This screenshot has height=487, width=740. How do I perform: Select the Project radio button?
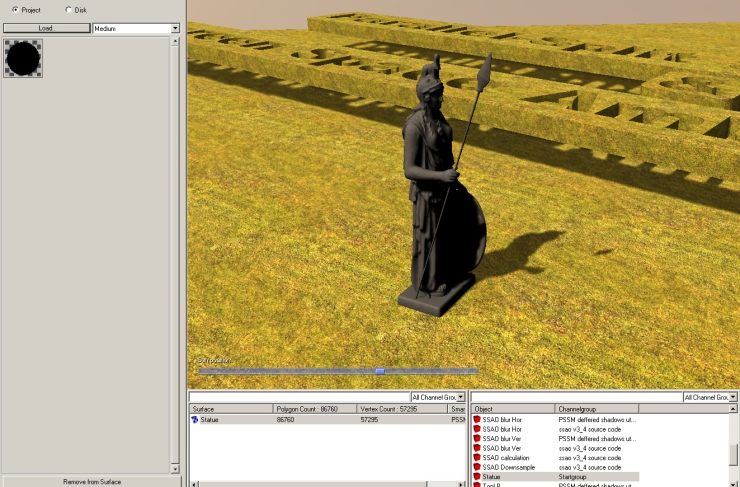click(x=16, y=9)
